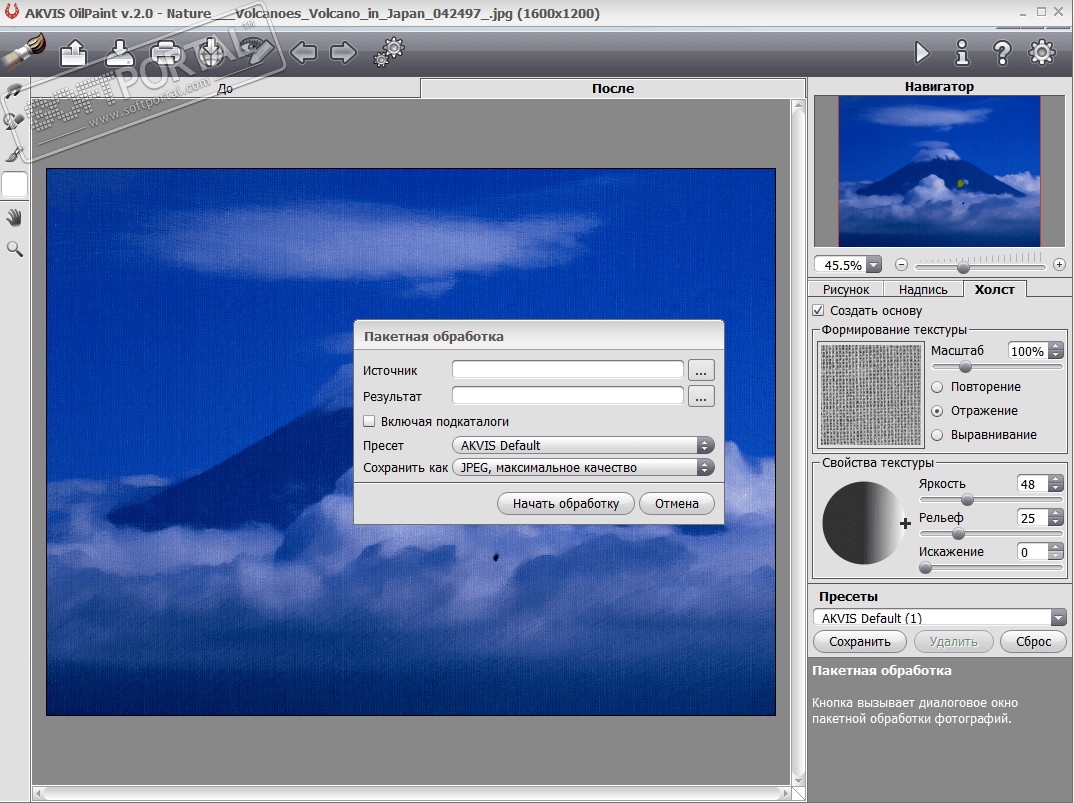Select the Zoom magnifier tool
This screenshot has height=803, width=1074.
pos(14,249)
